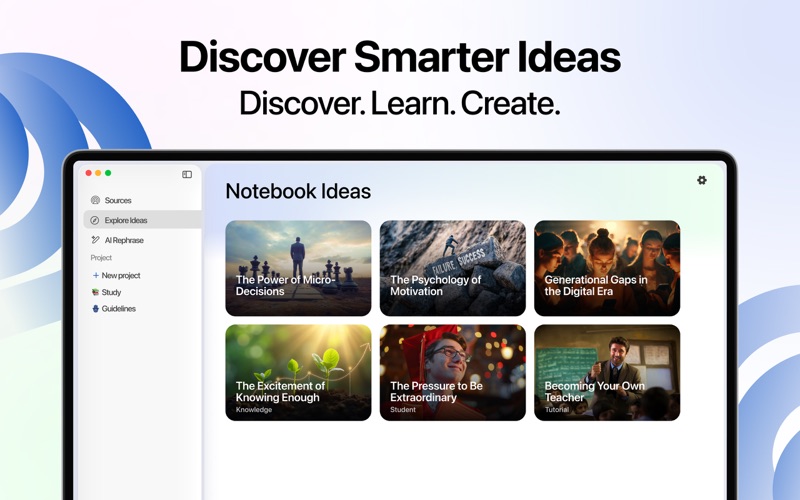The height and width of the screenshot is (500, 800).
Task: Toggle the sidebar panel icon
Action: [187, 174]
